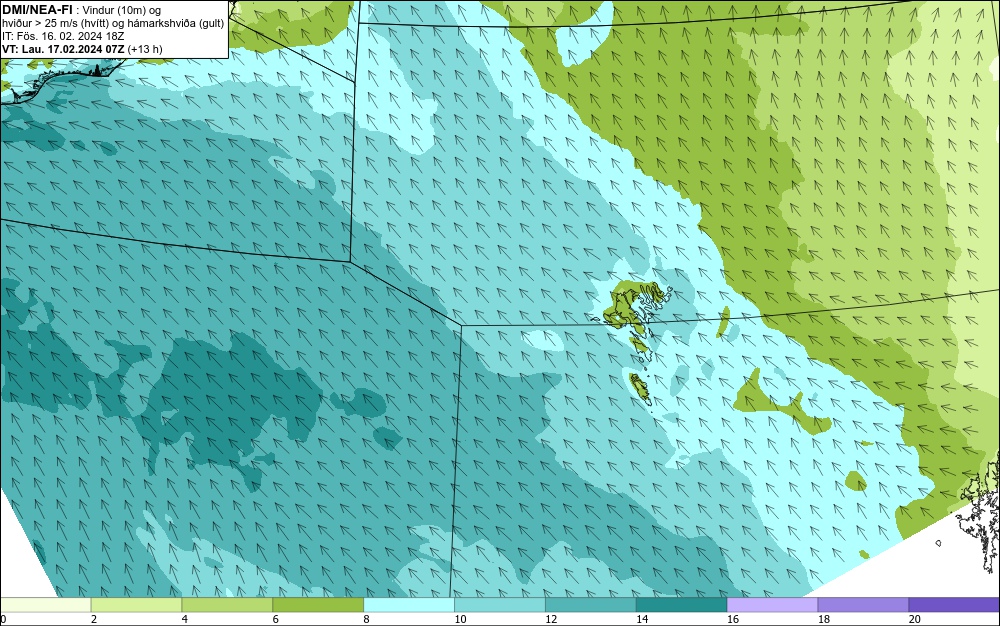Viewport: 1000px width, 626px height.
Task: Click the legend label '16'
Action: click(x=733, y=619)
